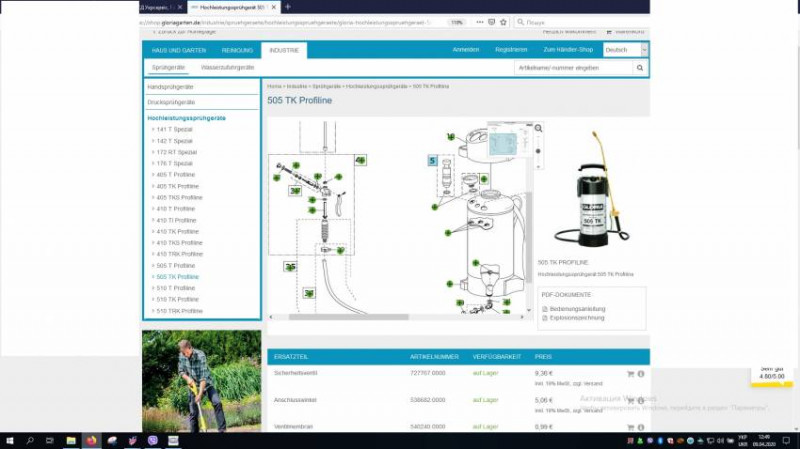The width and height of the screenshot is (800, 449).
Task: Click the yellow rating badge at right edge
Action: pyautogui.click(x=771, y=377)
